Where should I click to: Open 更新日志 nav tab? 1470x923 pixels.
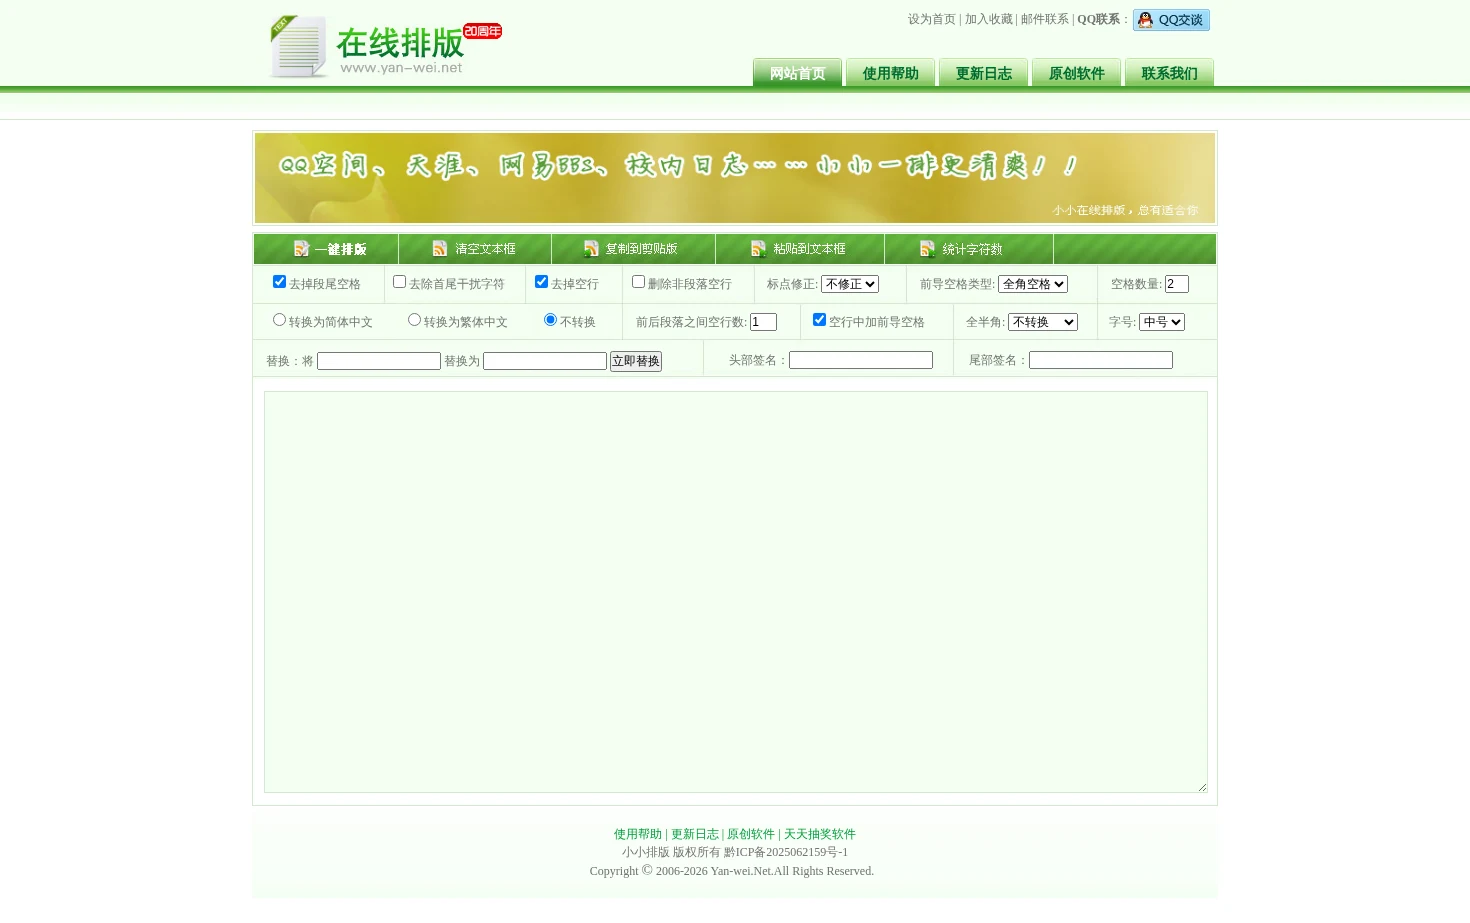983,73
